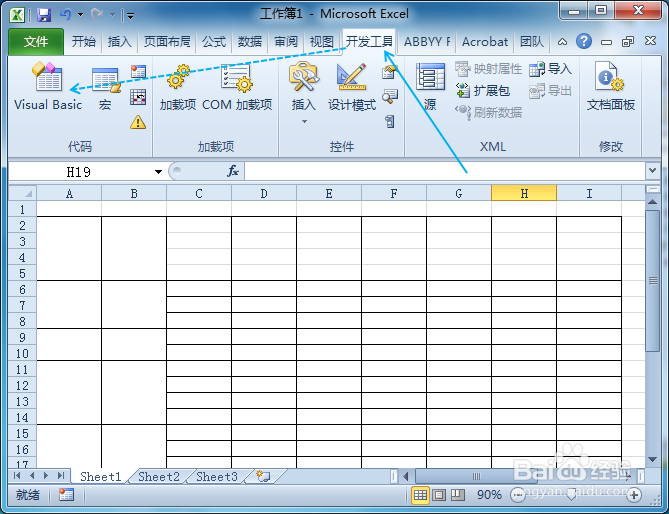Click the Run Dialog icon

point(390,122)
